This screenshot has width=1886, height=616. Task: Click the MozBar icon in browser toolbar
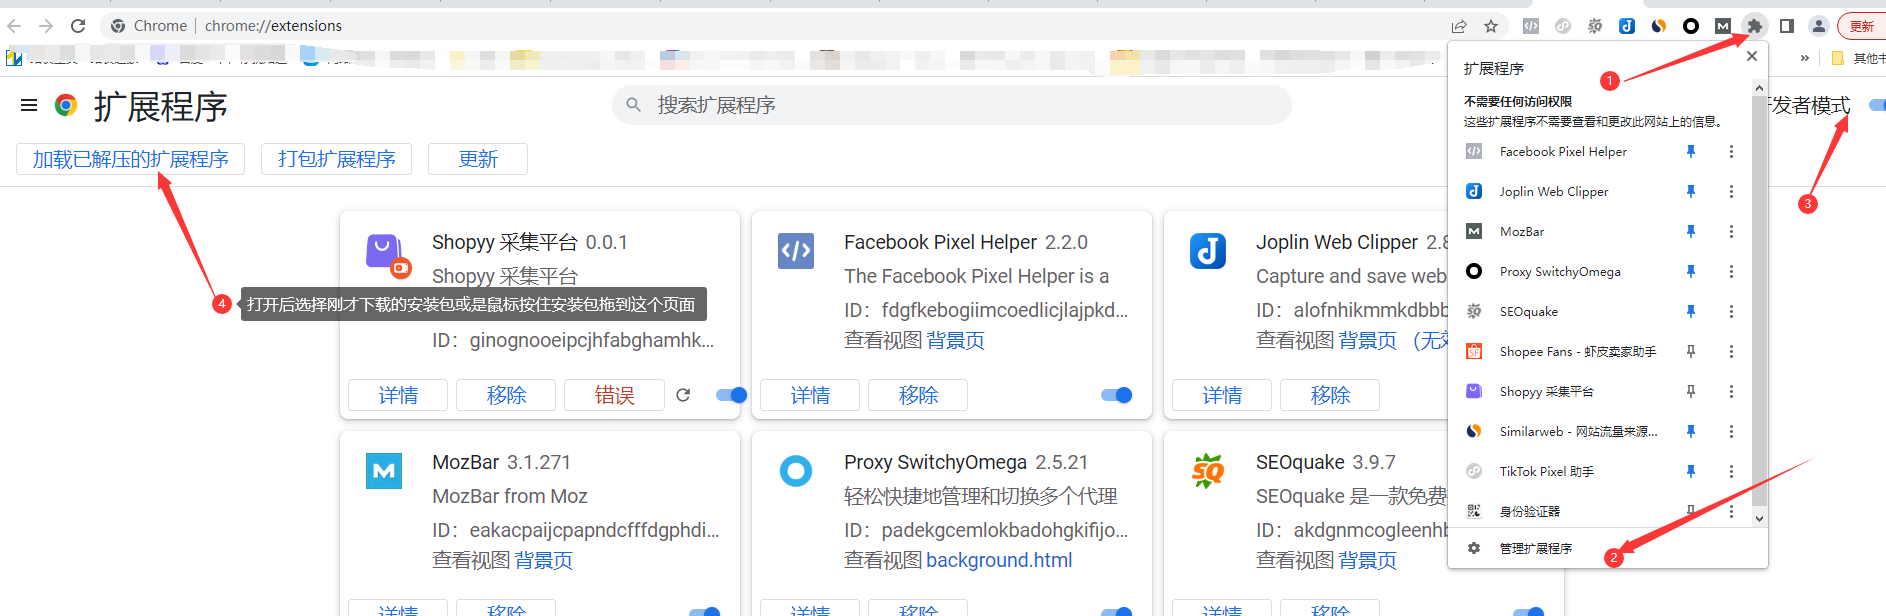[1722, 26]
